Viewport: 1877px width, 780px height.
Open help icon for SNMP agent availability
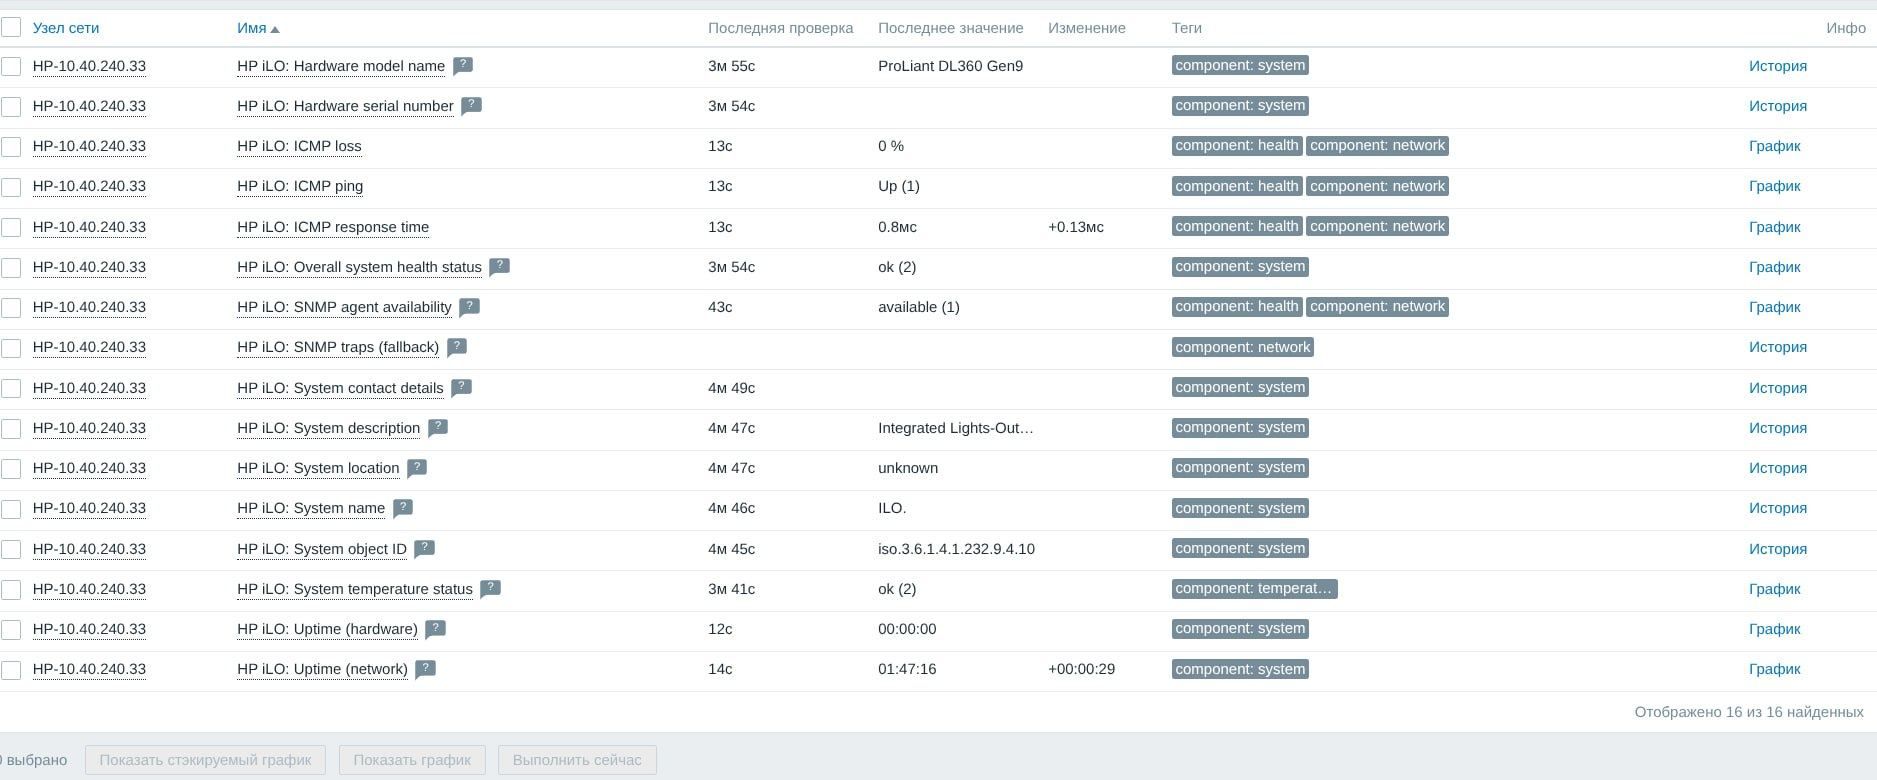470,307
